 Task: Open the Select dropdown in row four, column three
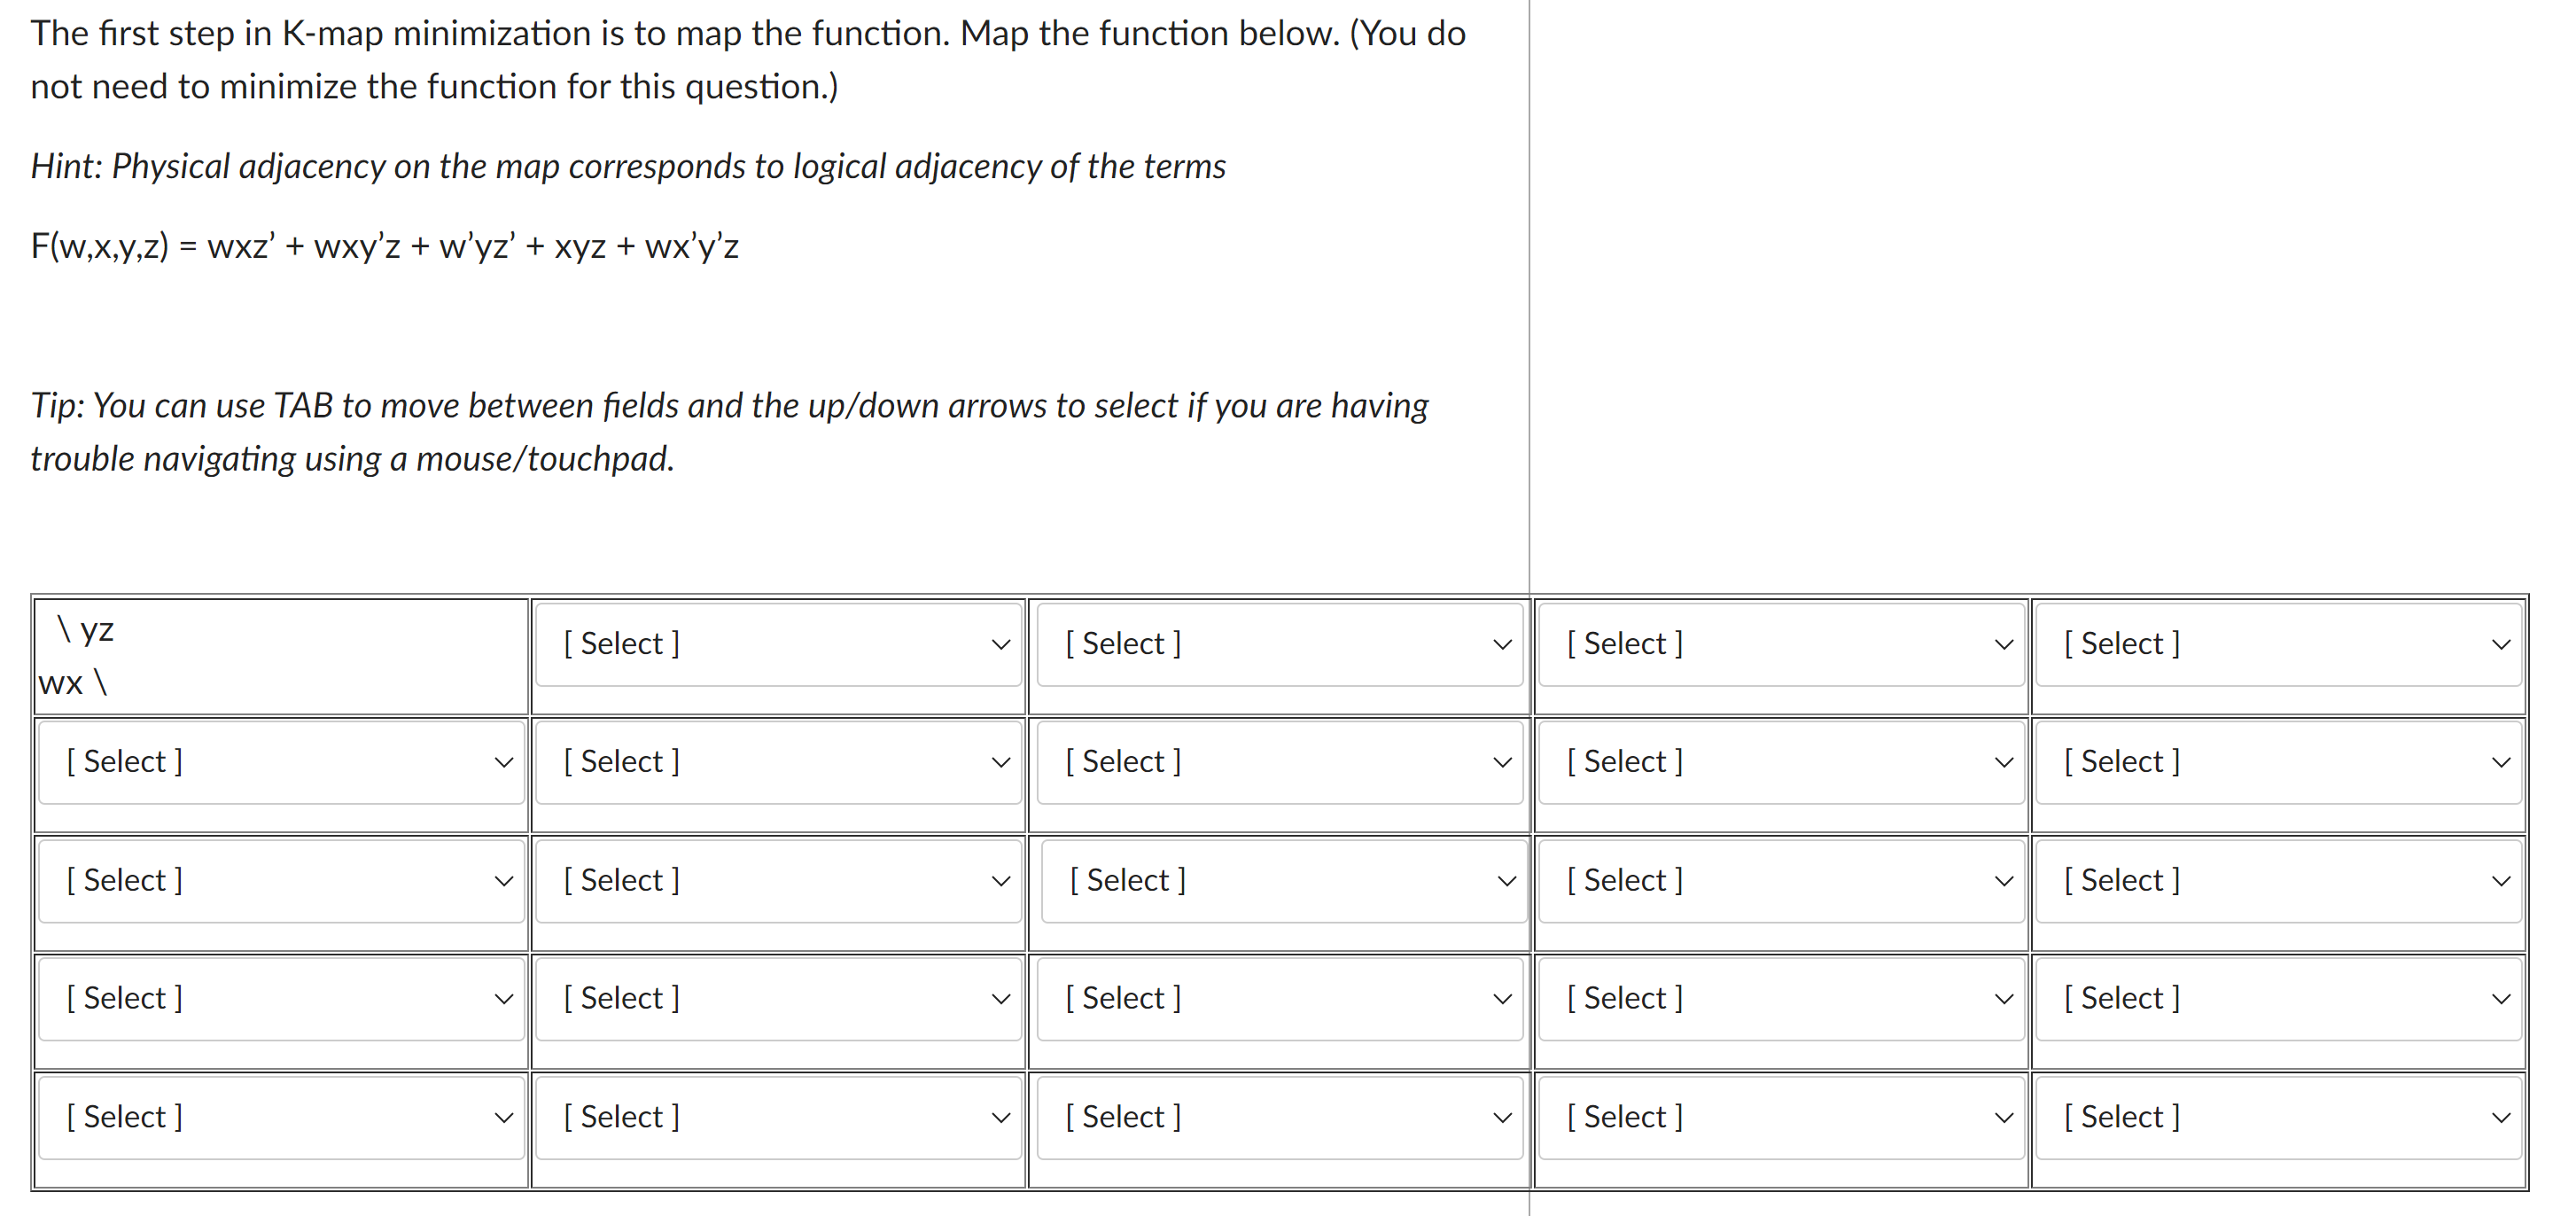point(1280,1117)
